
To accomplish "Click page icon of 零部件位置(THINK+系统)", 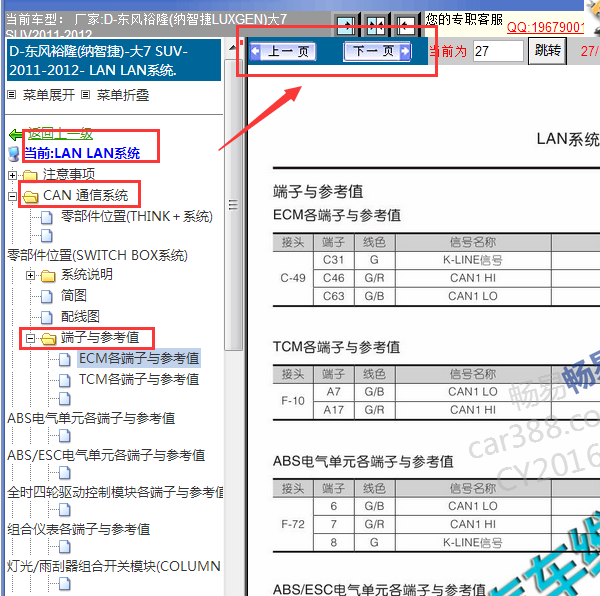I will click(x=47, y=217).
